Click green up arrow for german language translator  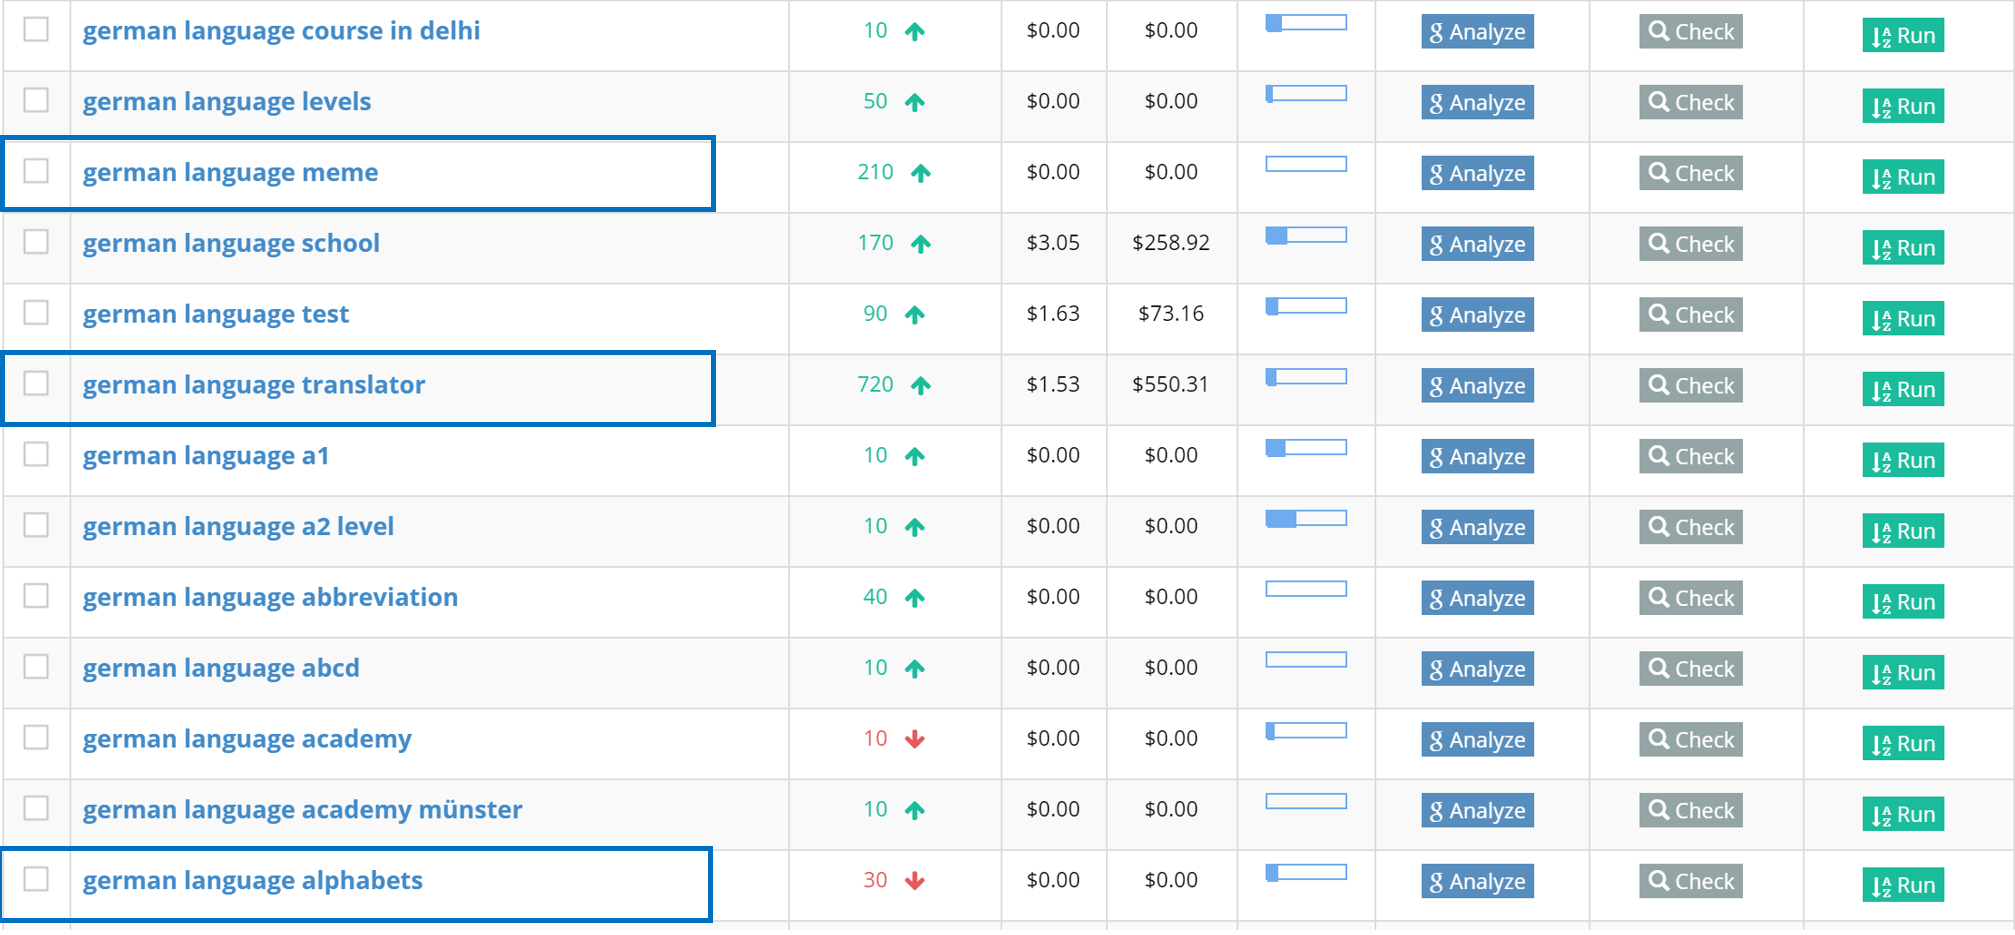point(920,385)
